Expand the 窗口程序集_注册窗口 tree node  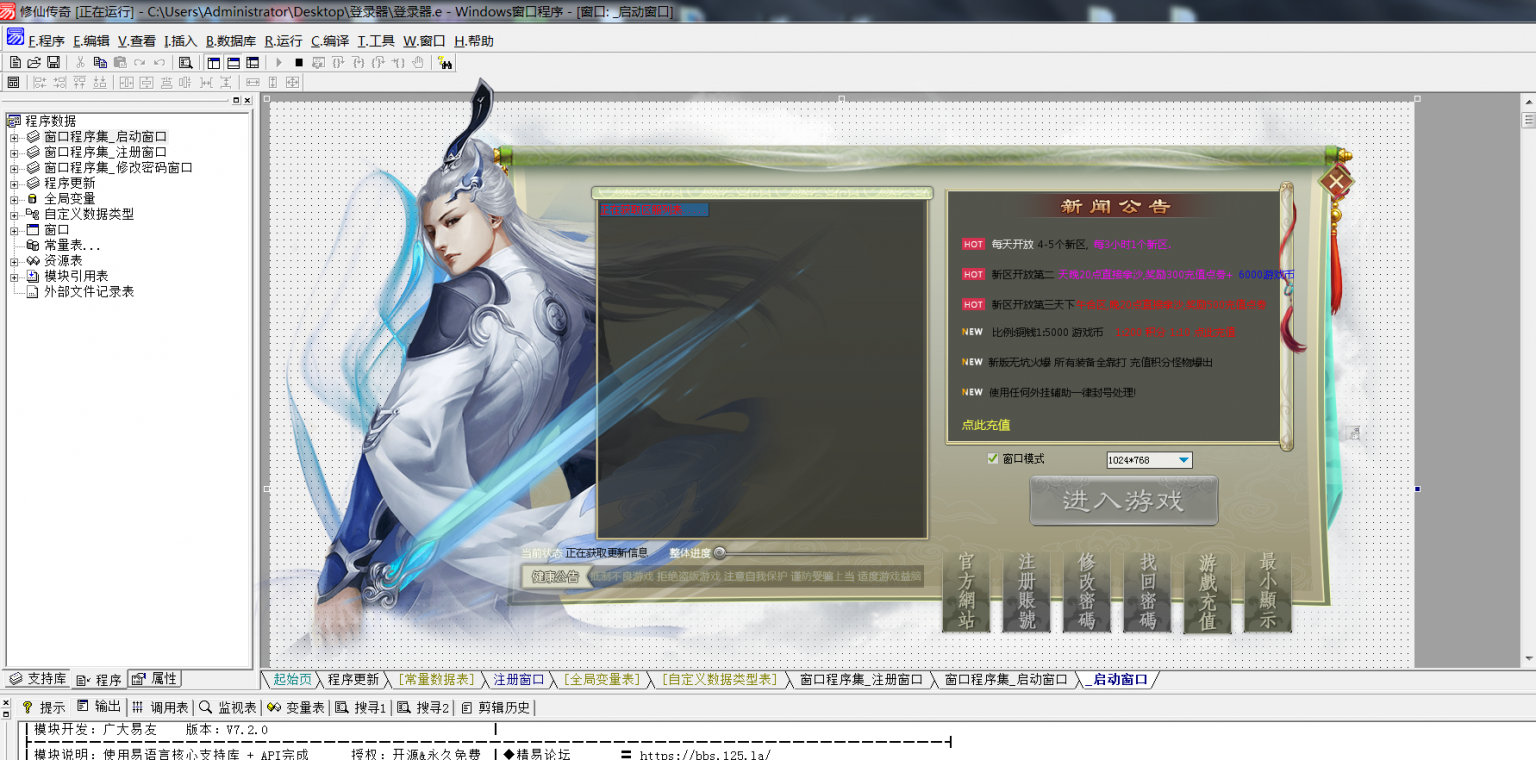pyautogui.click(x=14, y=153)
